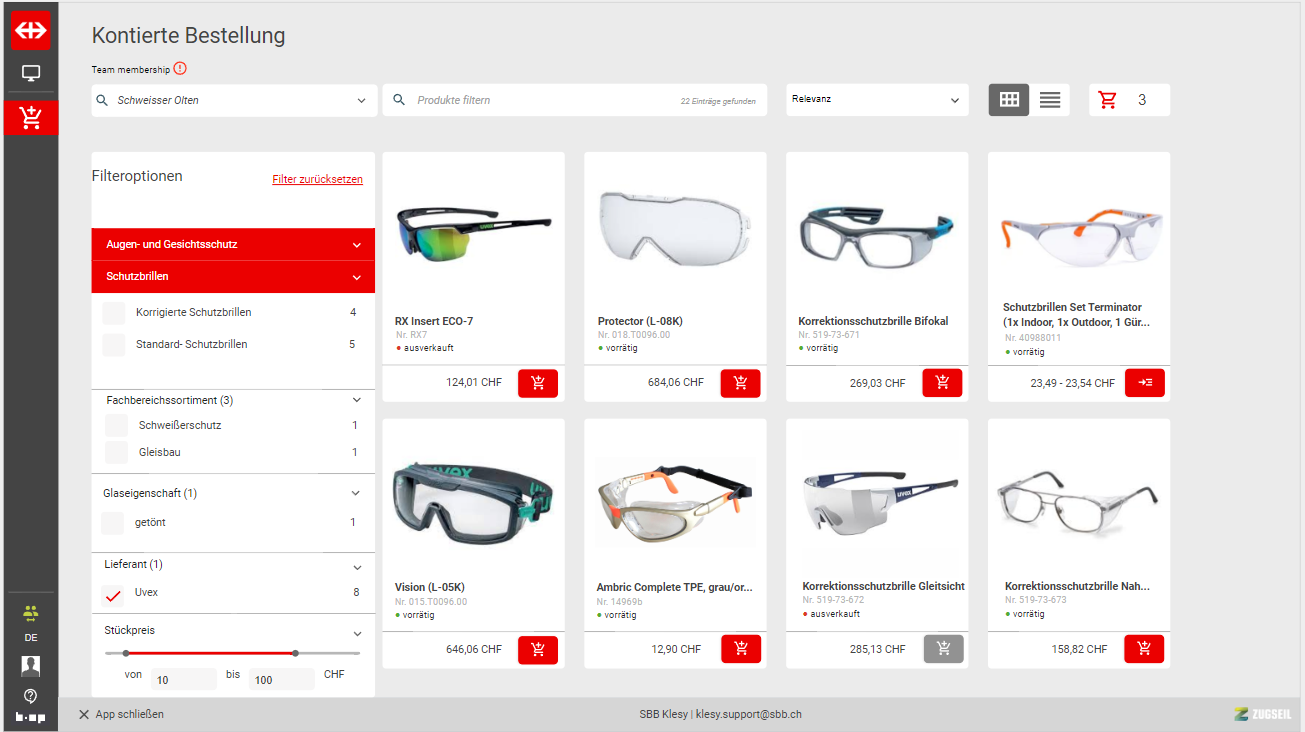Click Filter zurücksetzen link
This screenshot has height=732, width=1305.
[x=317, y=180]
